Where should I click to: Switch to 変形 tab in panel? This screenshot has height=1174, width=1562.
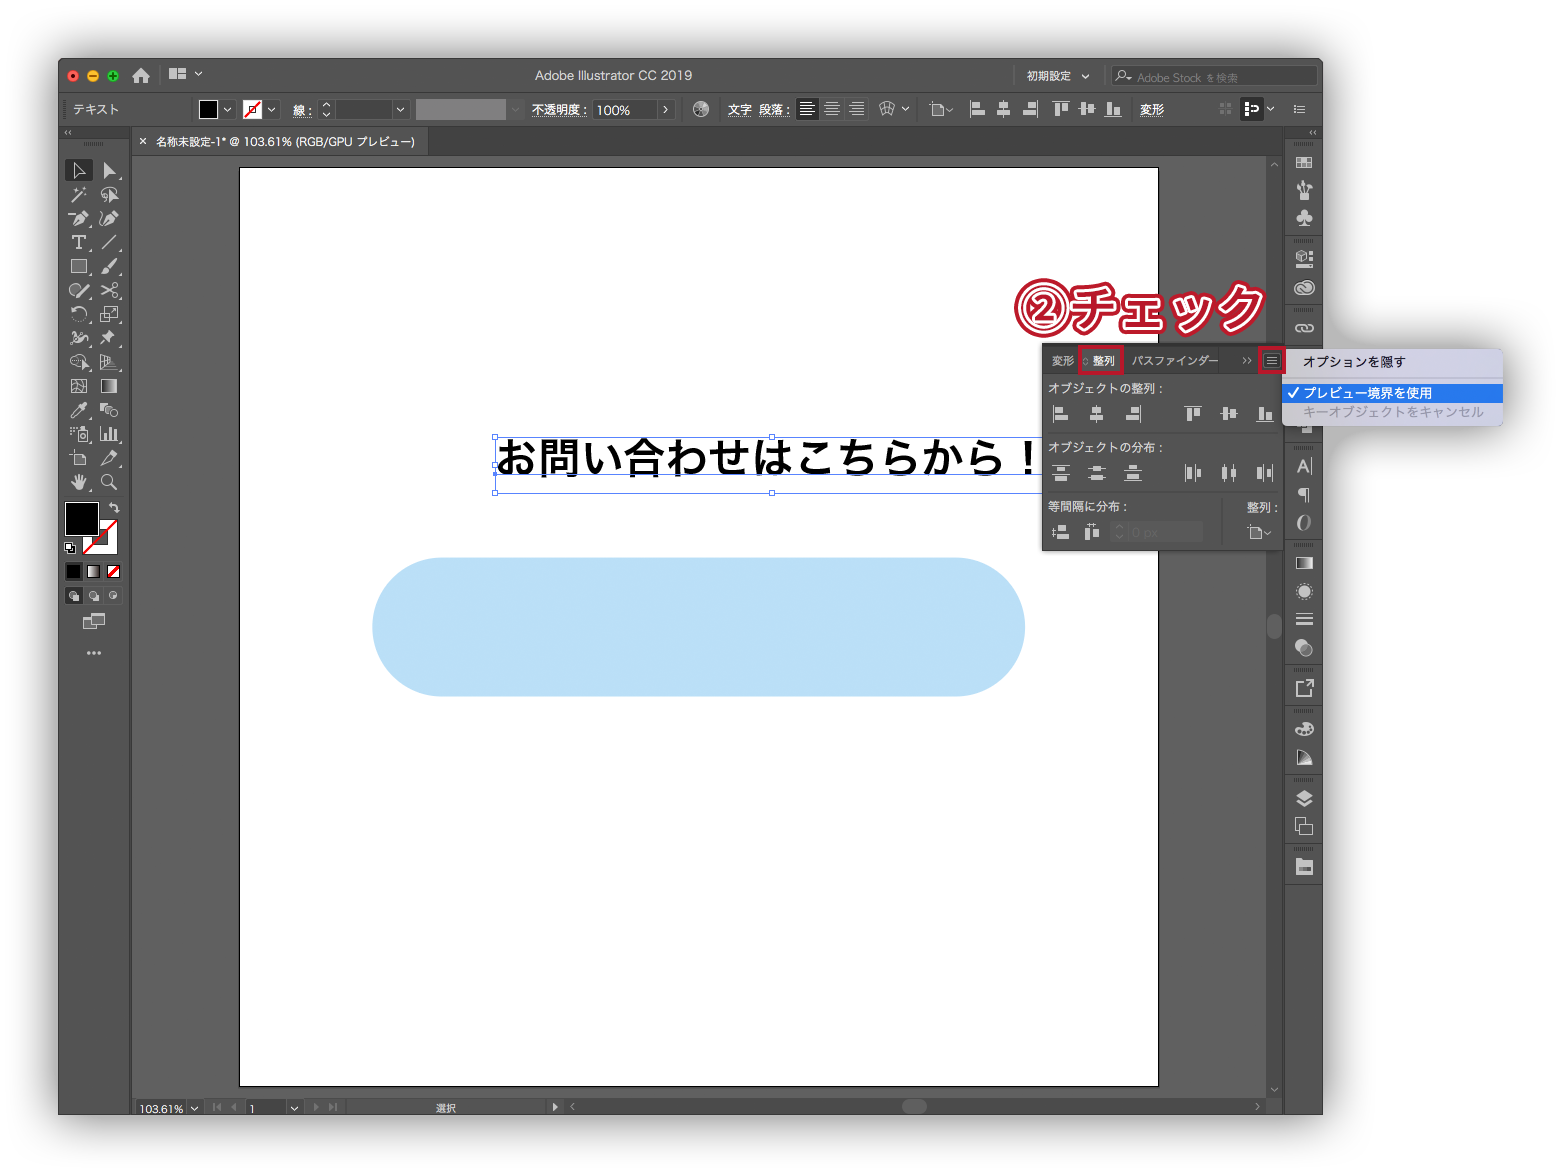(x=1063, y=361)
